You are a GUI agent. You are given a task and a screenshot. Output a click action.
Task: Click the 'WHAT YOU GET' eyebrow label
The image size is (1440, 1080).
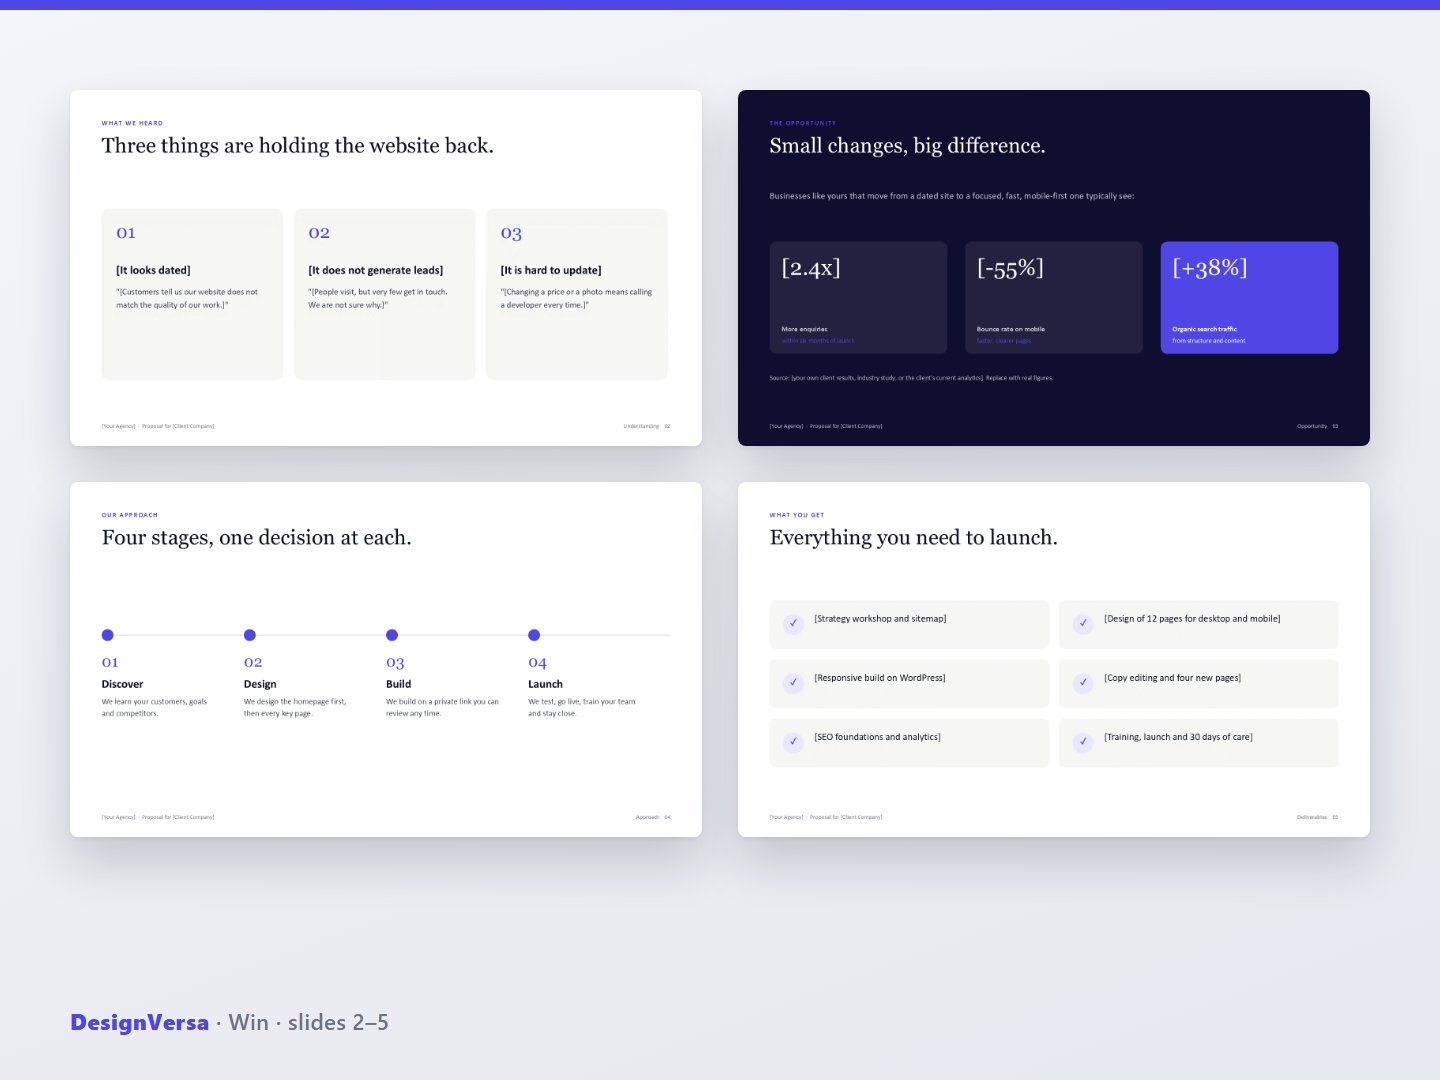(797, 515)
